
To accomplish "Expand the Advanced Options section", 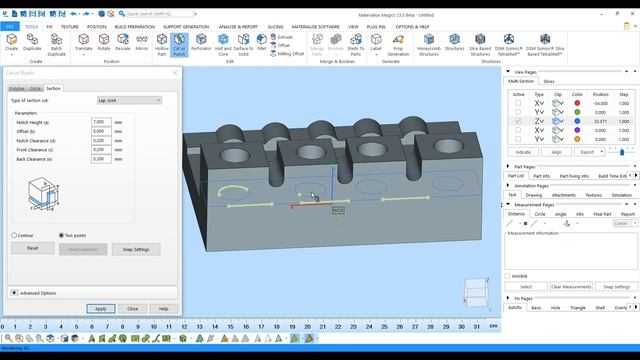I will click(14, 293).
